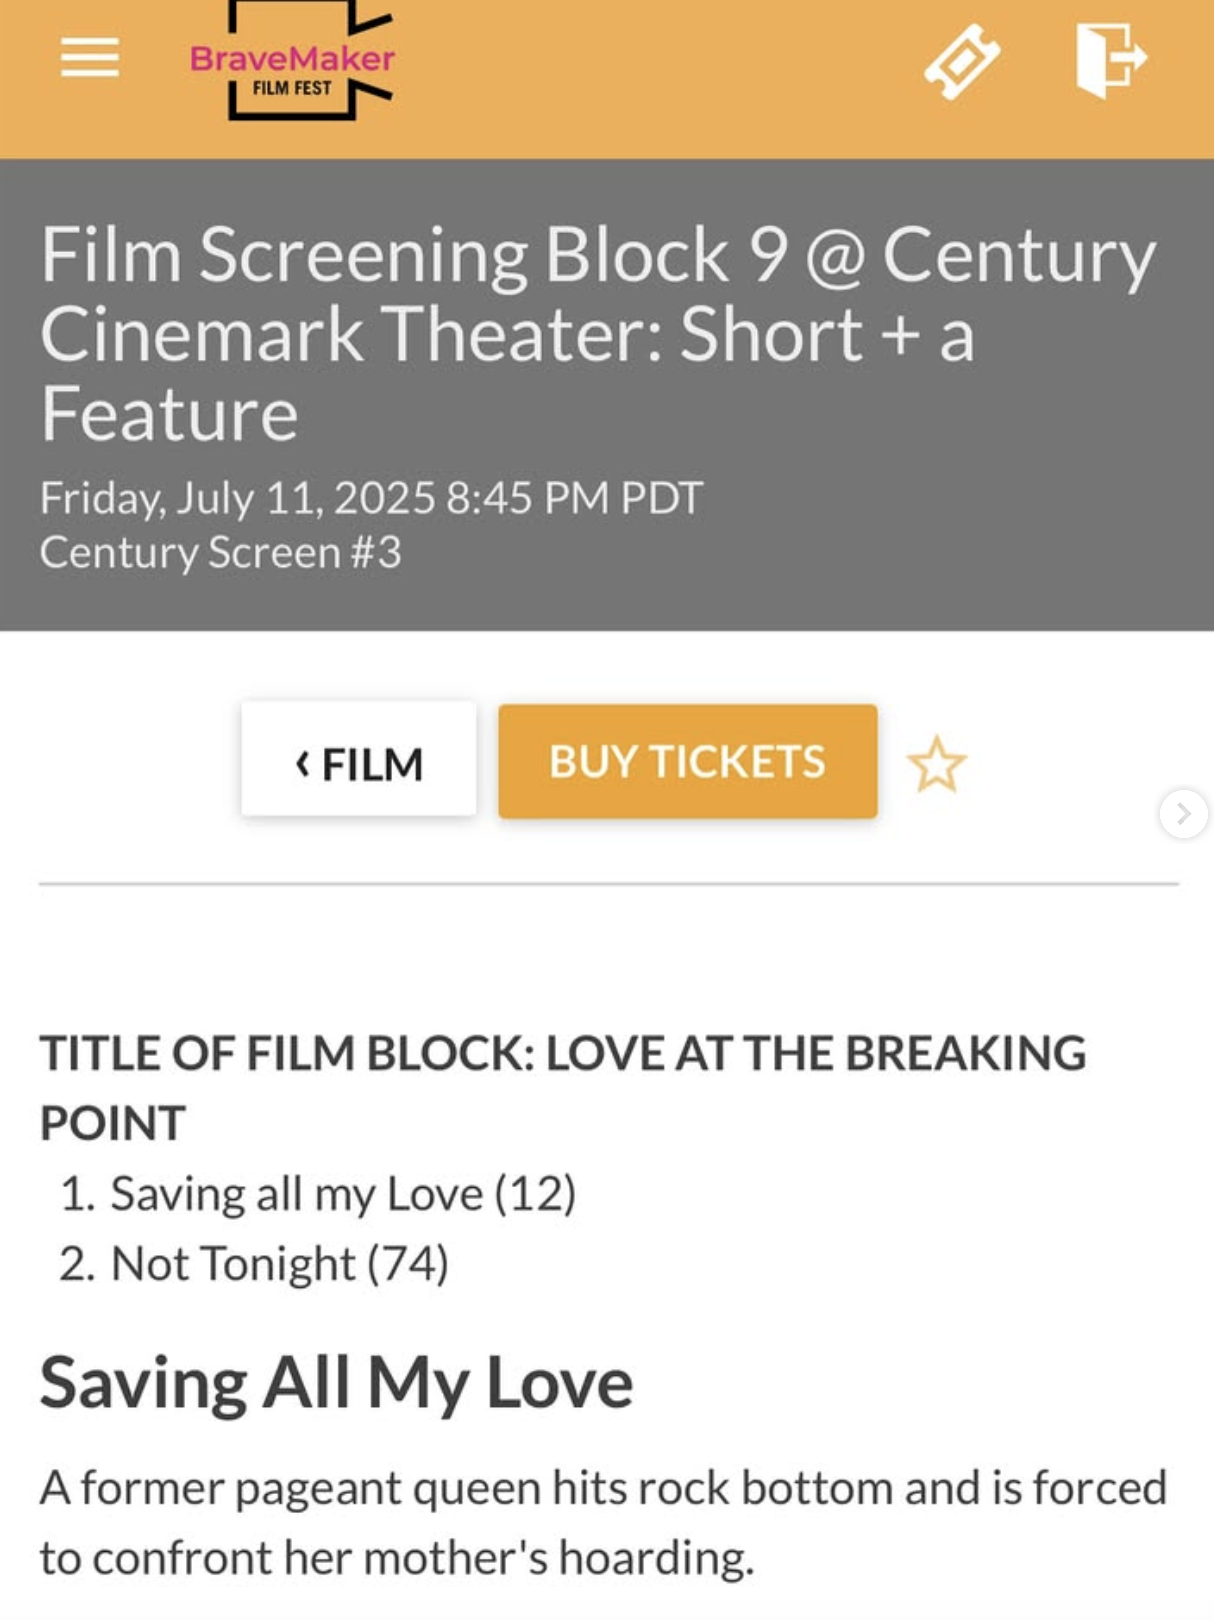Open the tickets icon in header

pos(962,61)
